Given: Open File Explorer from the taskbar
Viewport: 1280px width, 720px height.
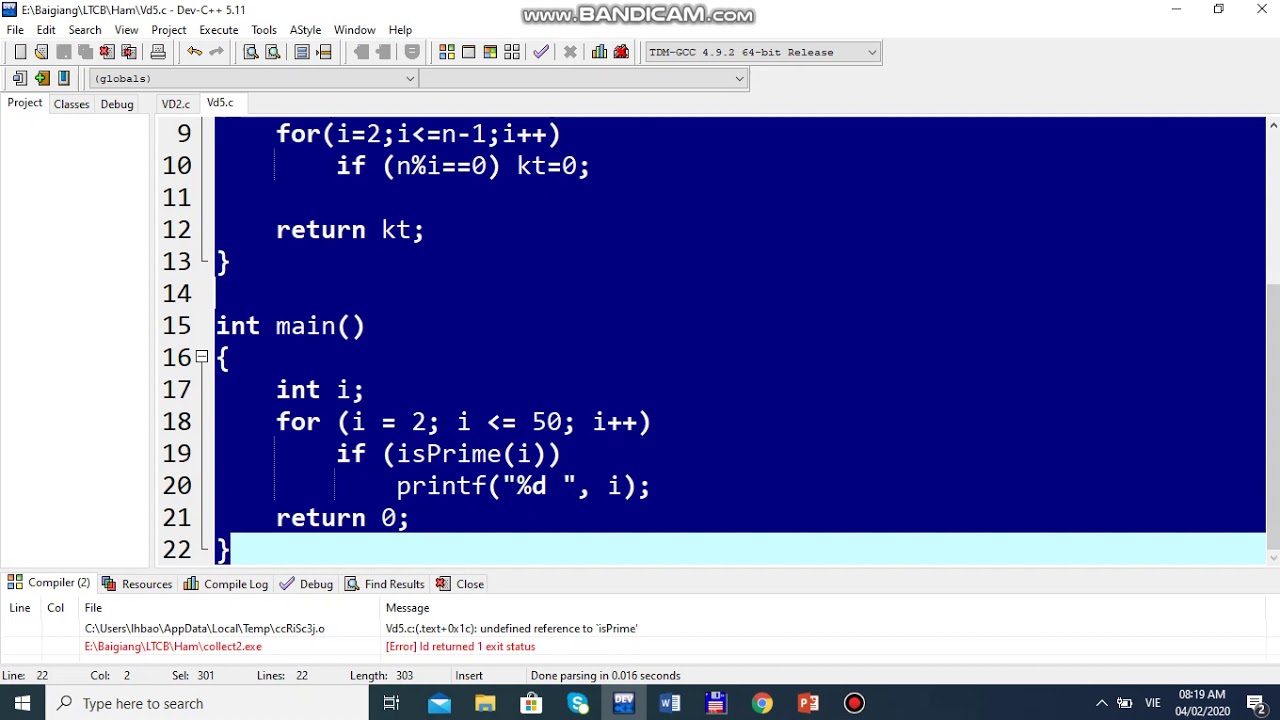Looking at the screenshot, I should click(x=485, y=703).
